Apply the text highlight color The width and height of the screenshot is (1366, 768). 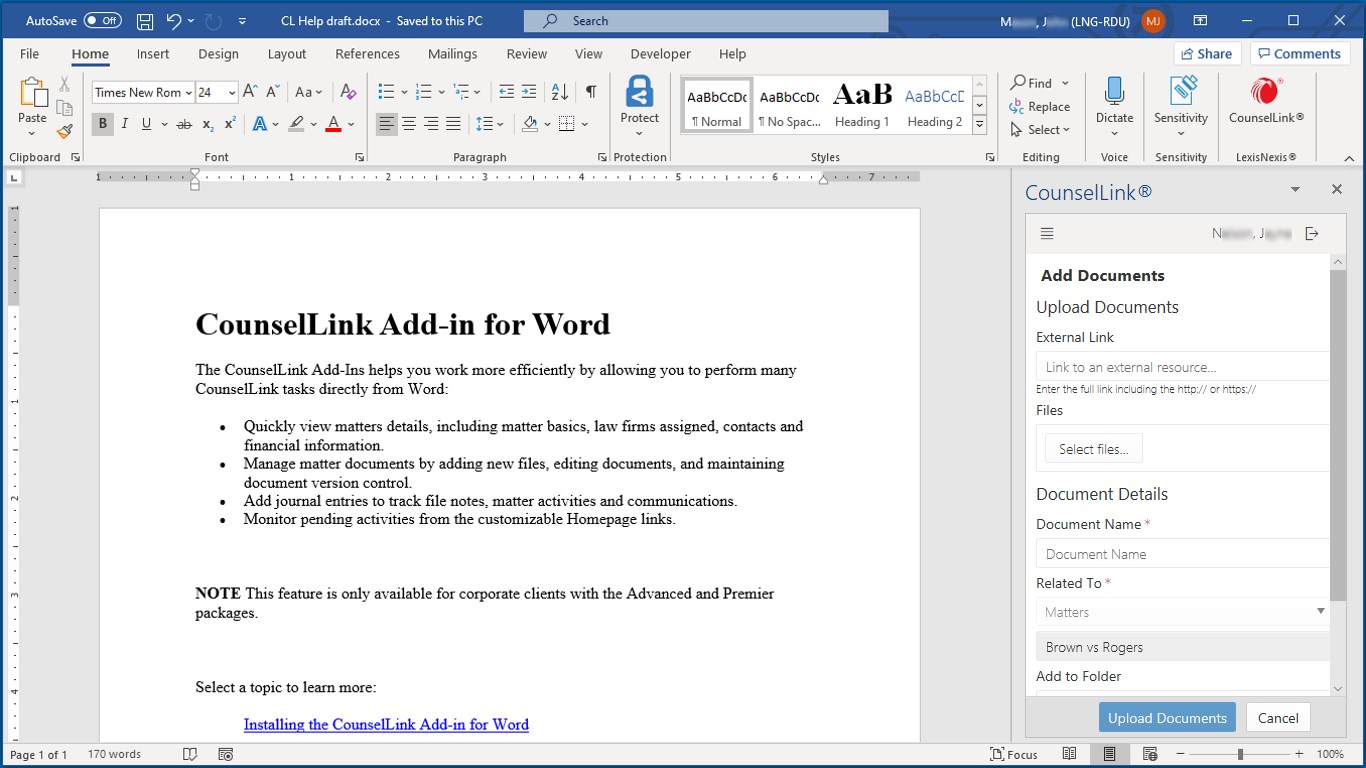tap(296, 124)
